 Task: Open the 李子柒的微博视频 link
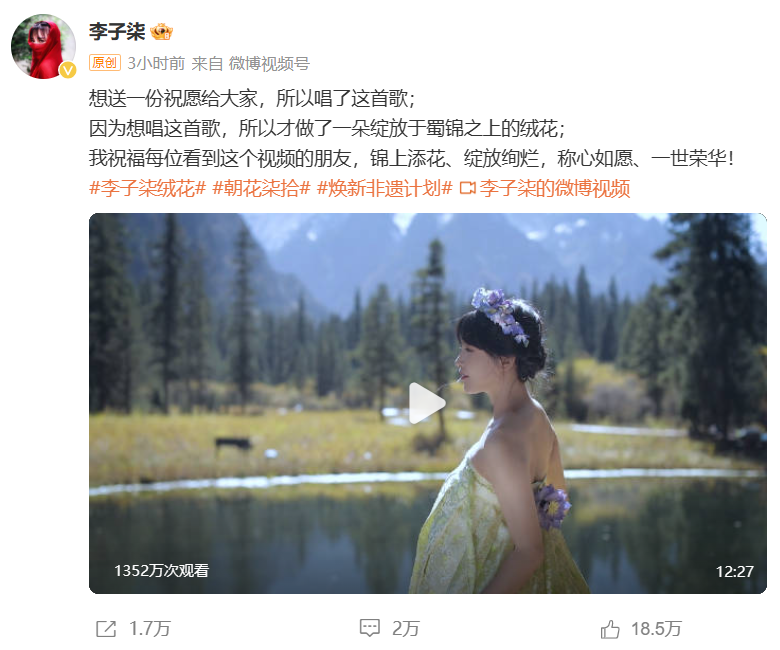(x=555, y=188)
